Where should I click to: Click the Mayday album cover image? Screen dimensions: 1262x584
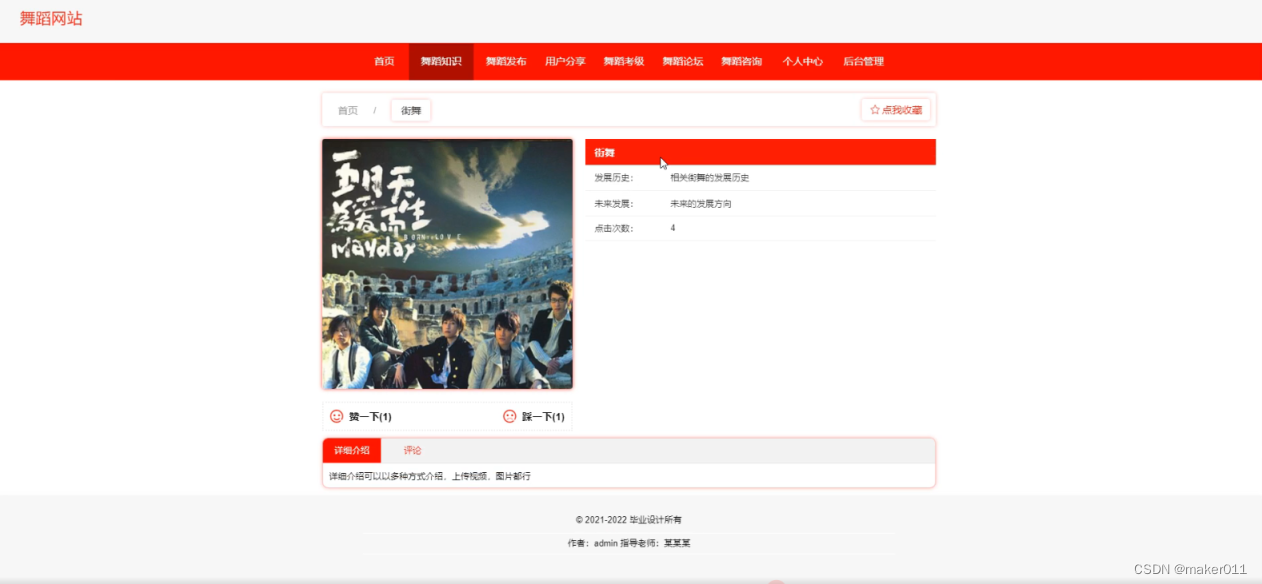tap(447, 264)
